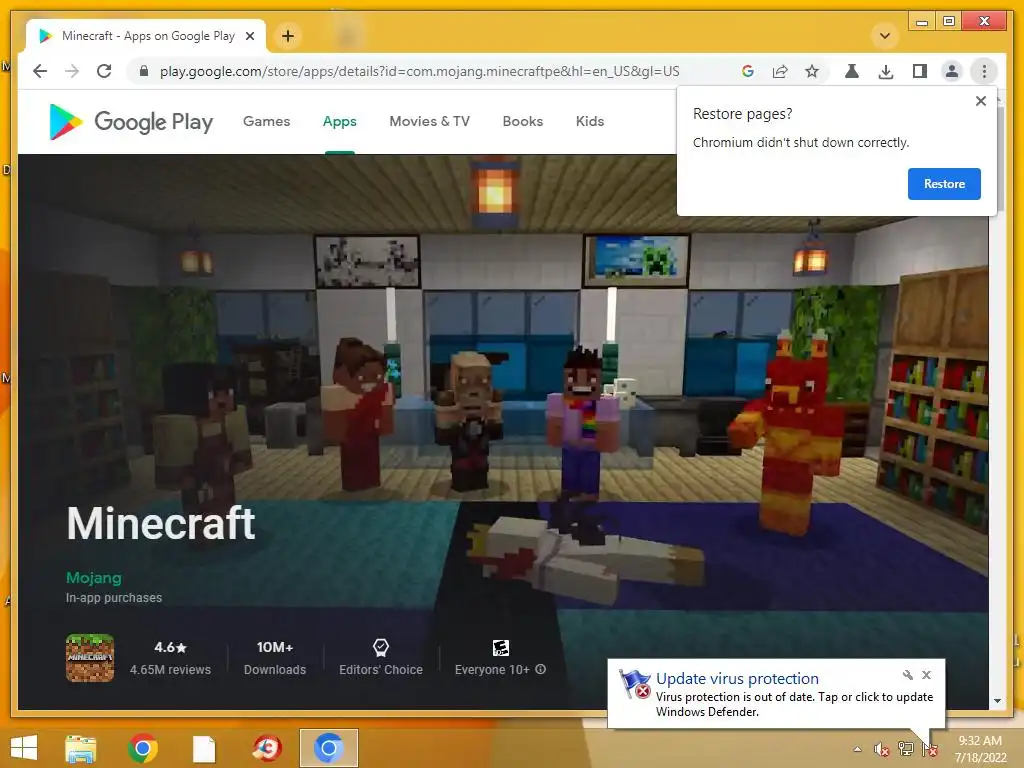Open the Kids section
1024x768 pixels.
tap(590, 121)
